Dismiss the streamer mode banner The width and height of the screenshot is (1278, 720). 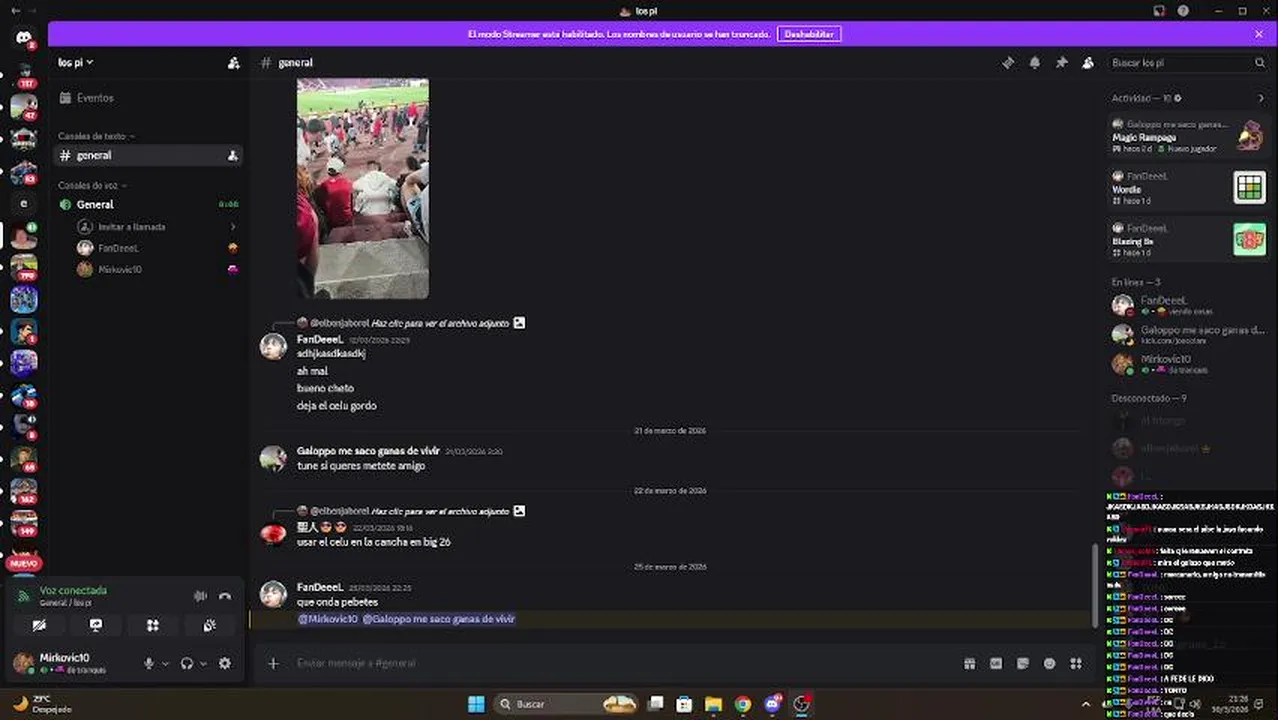pyautogui.click(x=1259, y=34)
